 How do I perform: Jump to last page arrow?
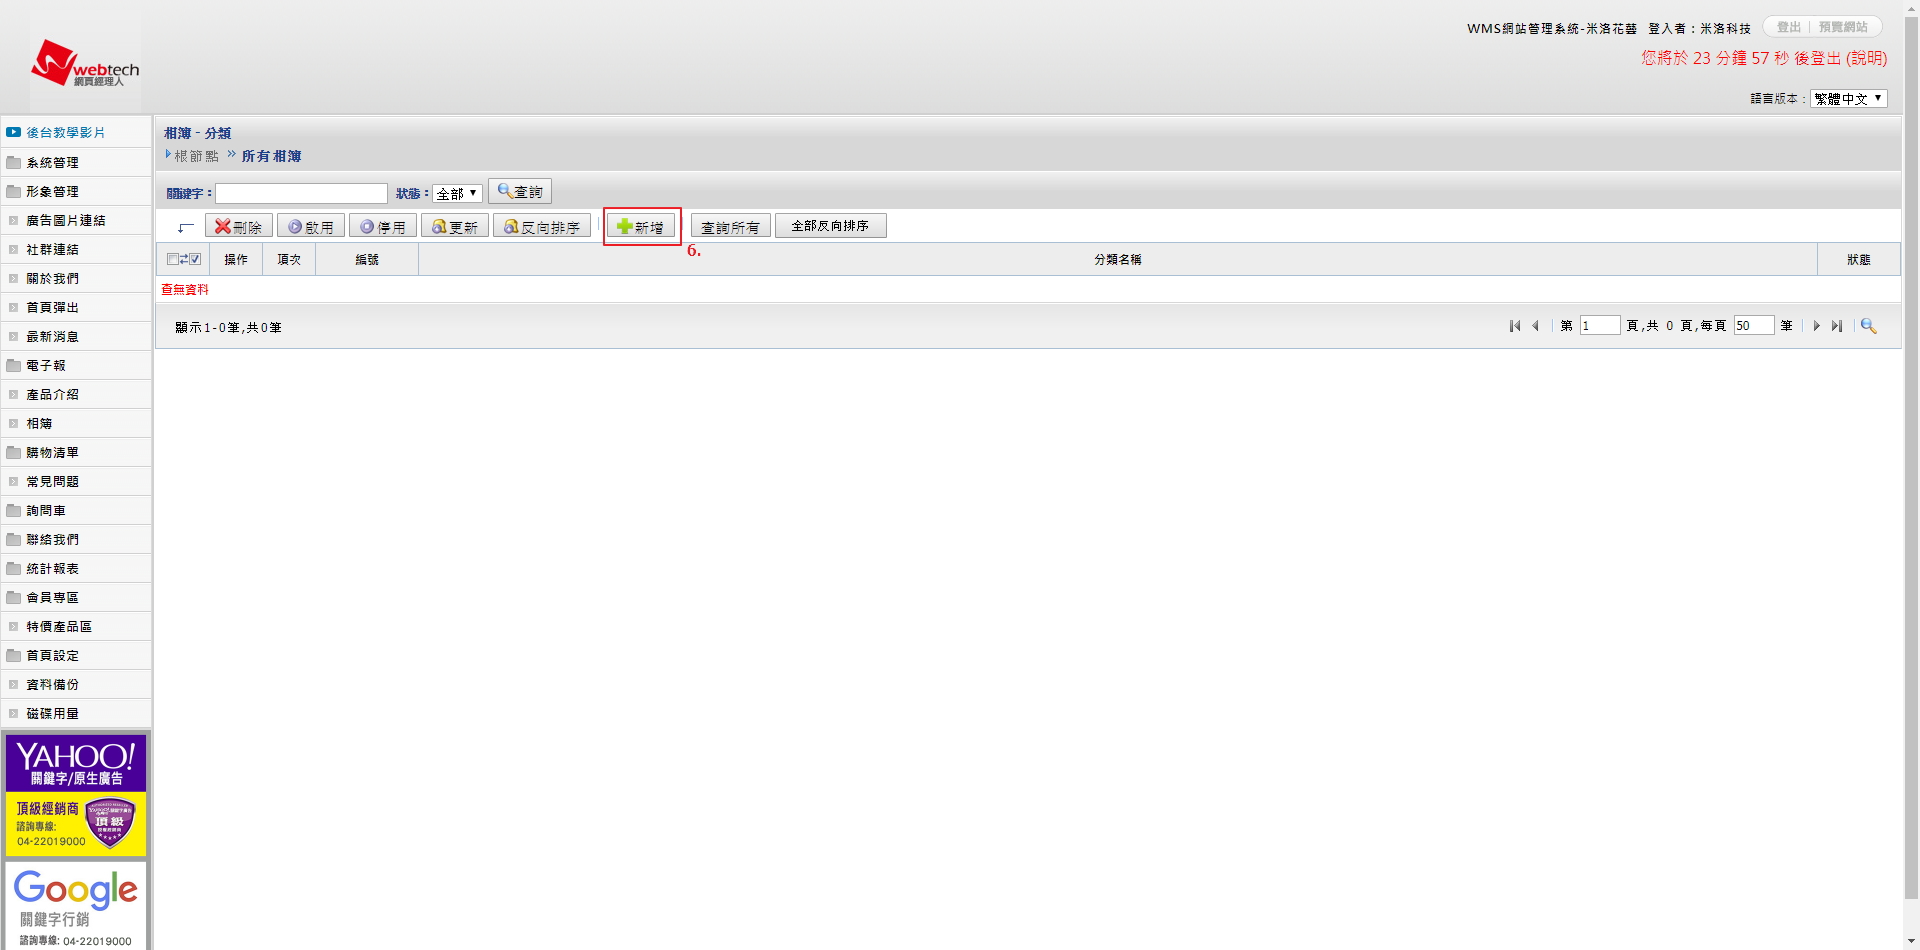pos(1837,326)
